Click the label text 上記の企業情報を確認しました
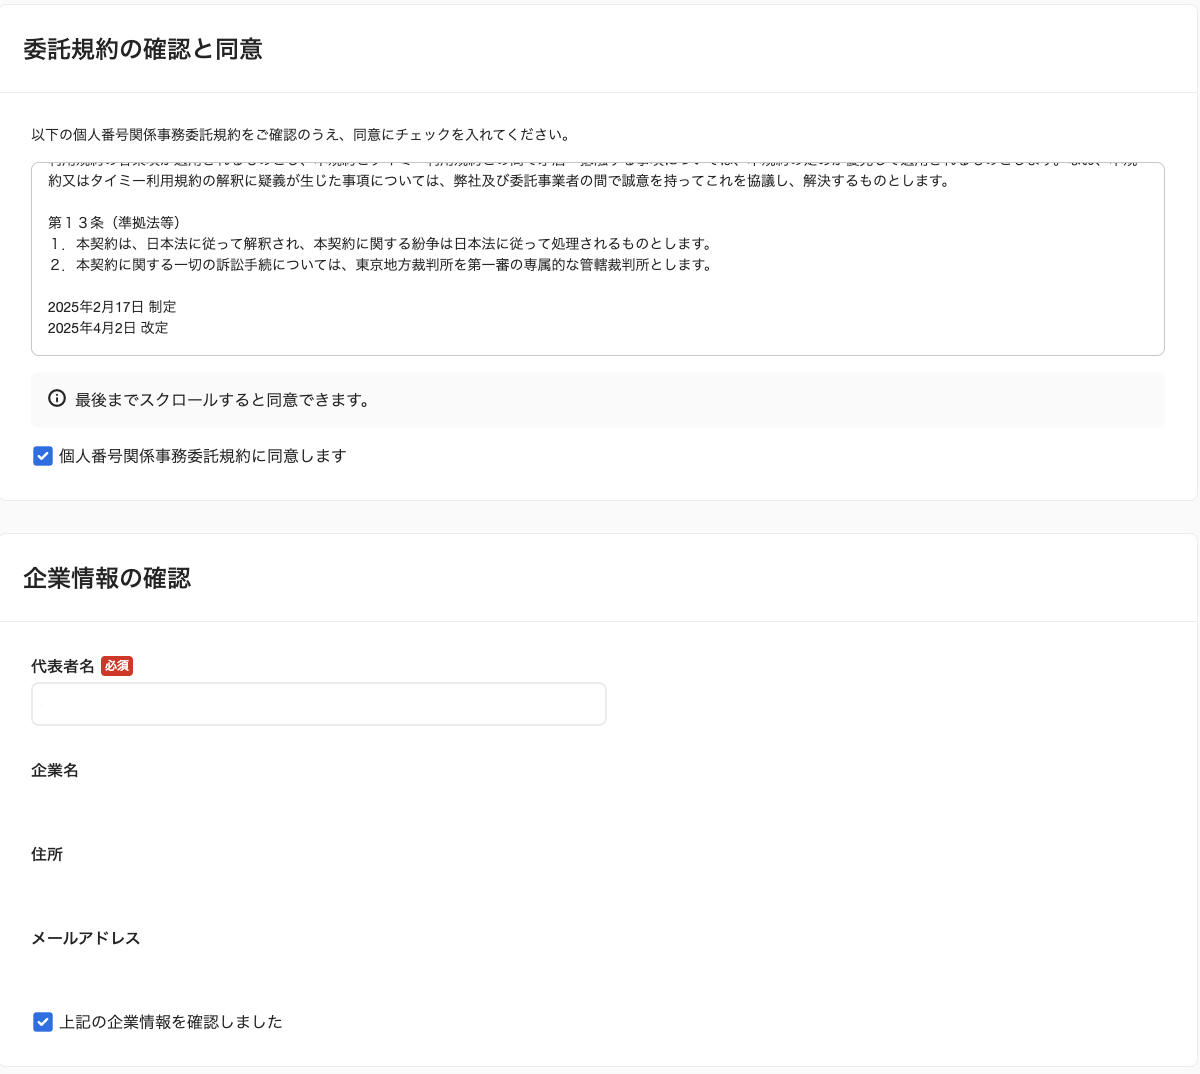Screen dimensions: 1200x1074 coord(171,1022)
